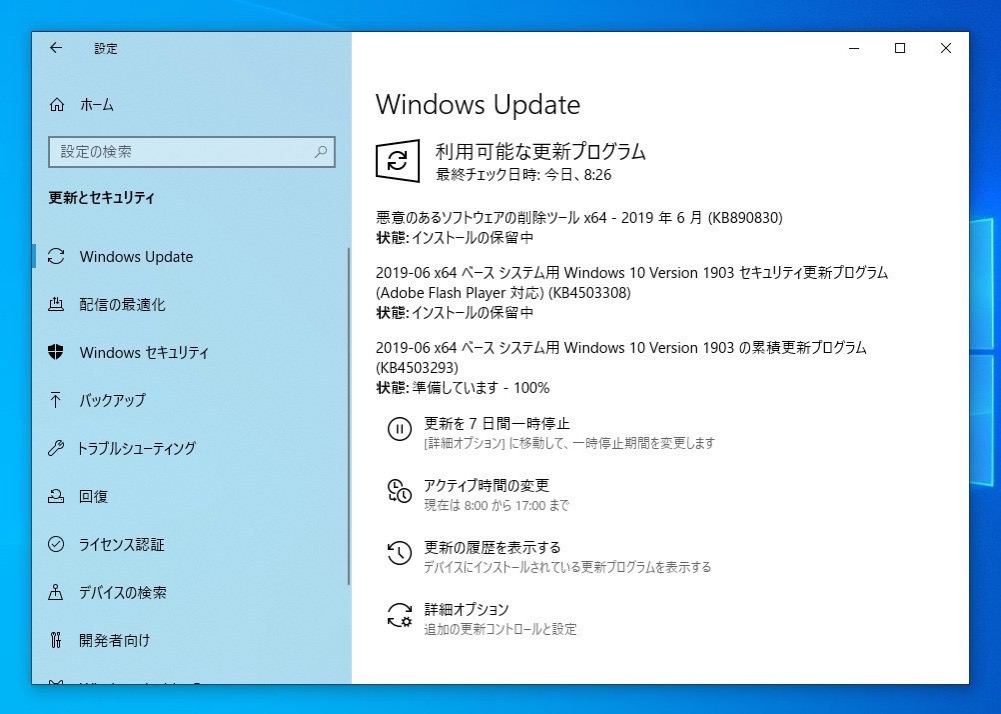
Task: Minimize the Settings window
Action: pos(854,48)
